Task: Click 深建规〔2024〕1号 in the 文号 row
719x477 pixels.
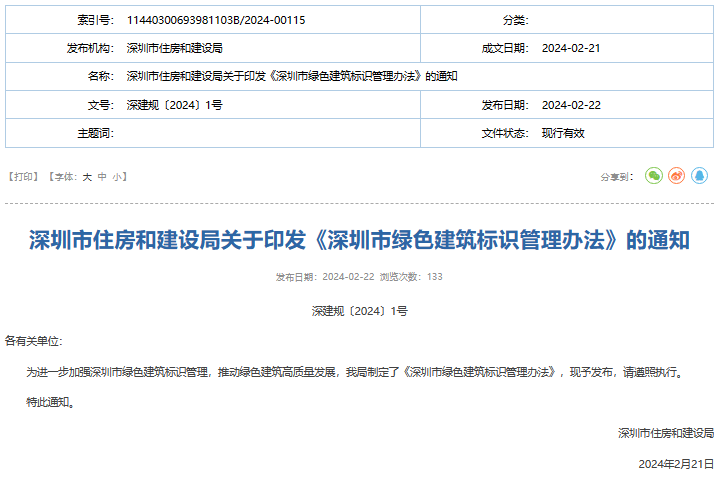Action: 174,105
